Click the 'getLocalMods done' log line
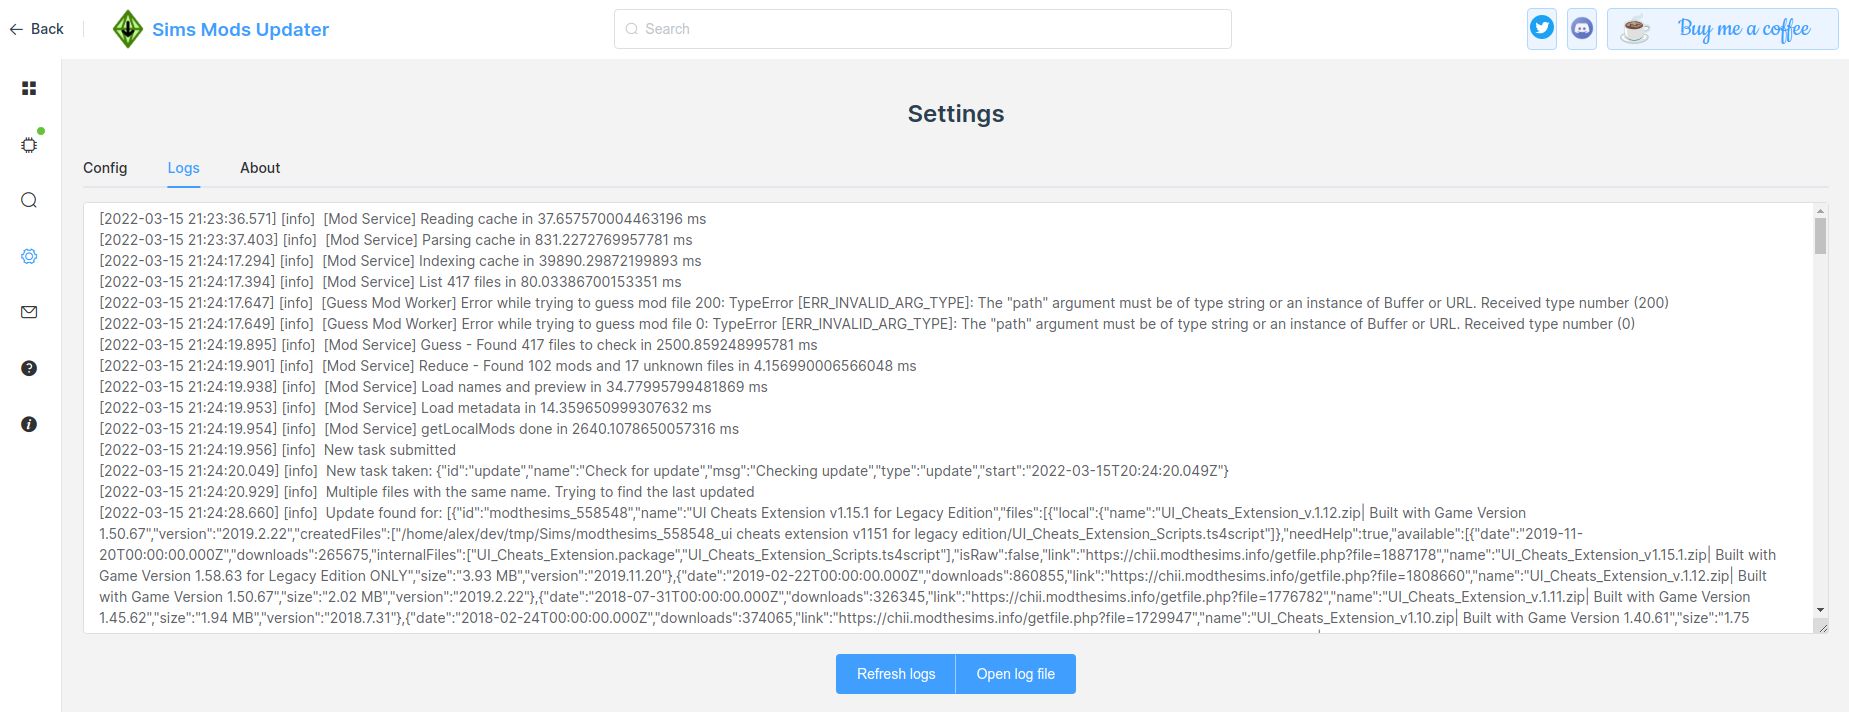 [x=419, y=429]
